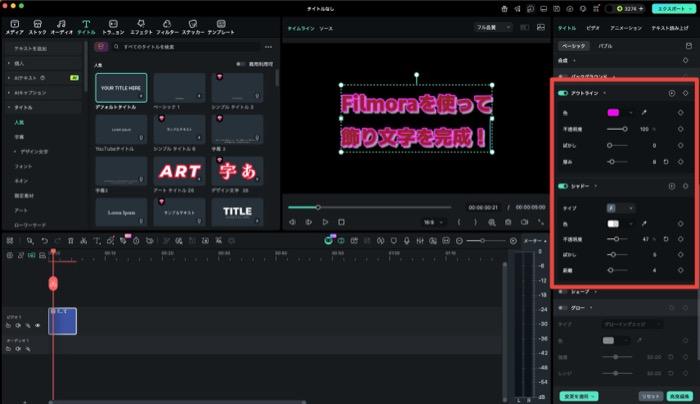The width and height of the screenshot is (700, 404).
Task: Select the ベーシック sub-tab
Action: (x=574, y=46)
